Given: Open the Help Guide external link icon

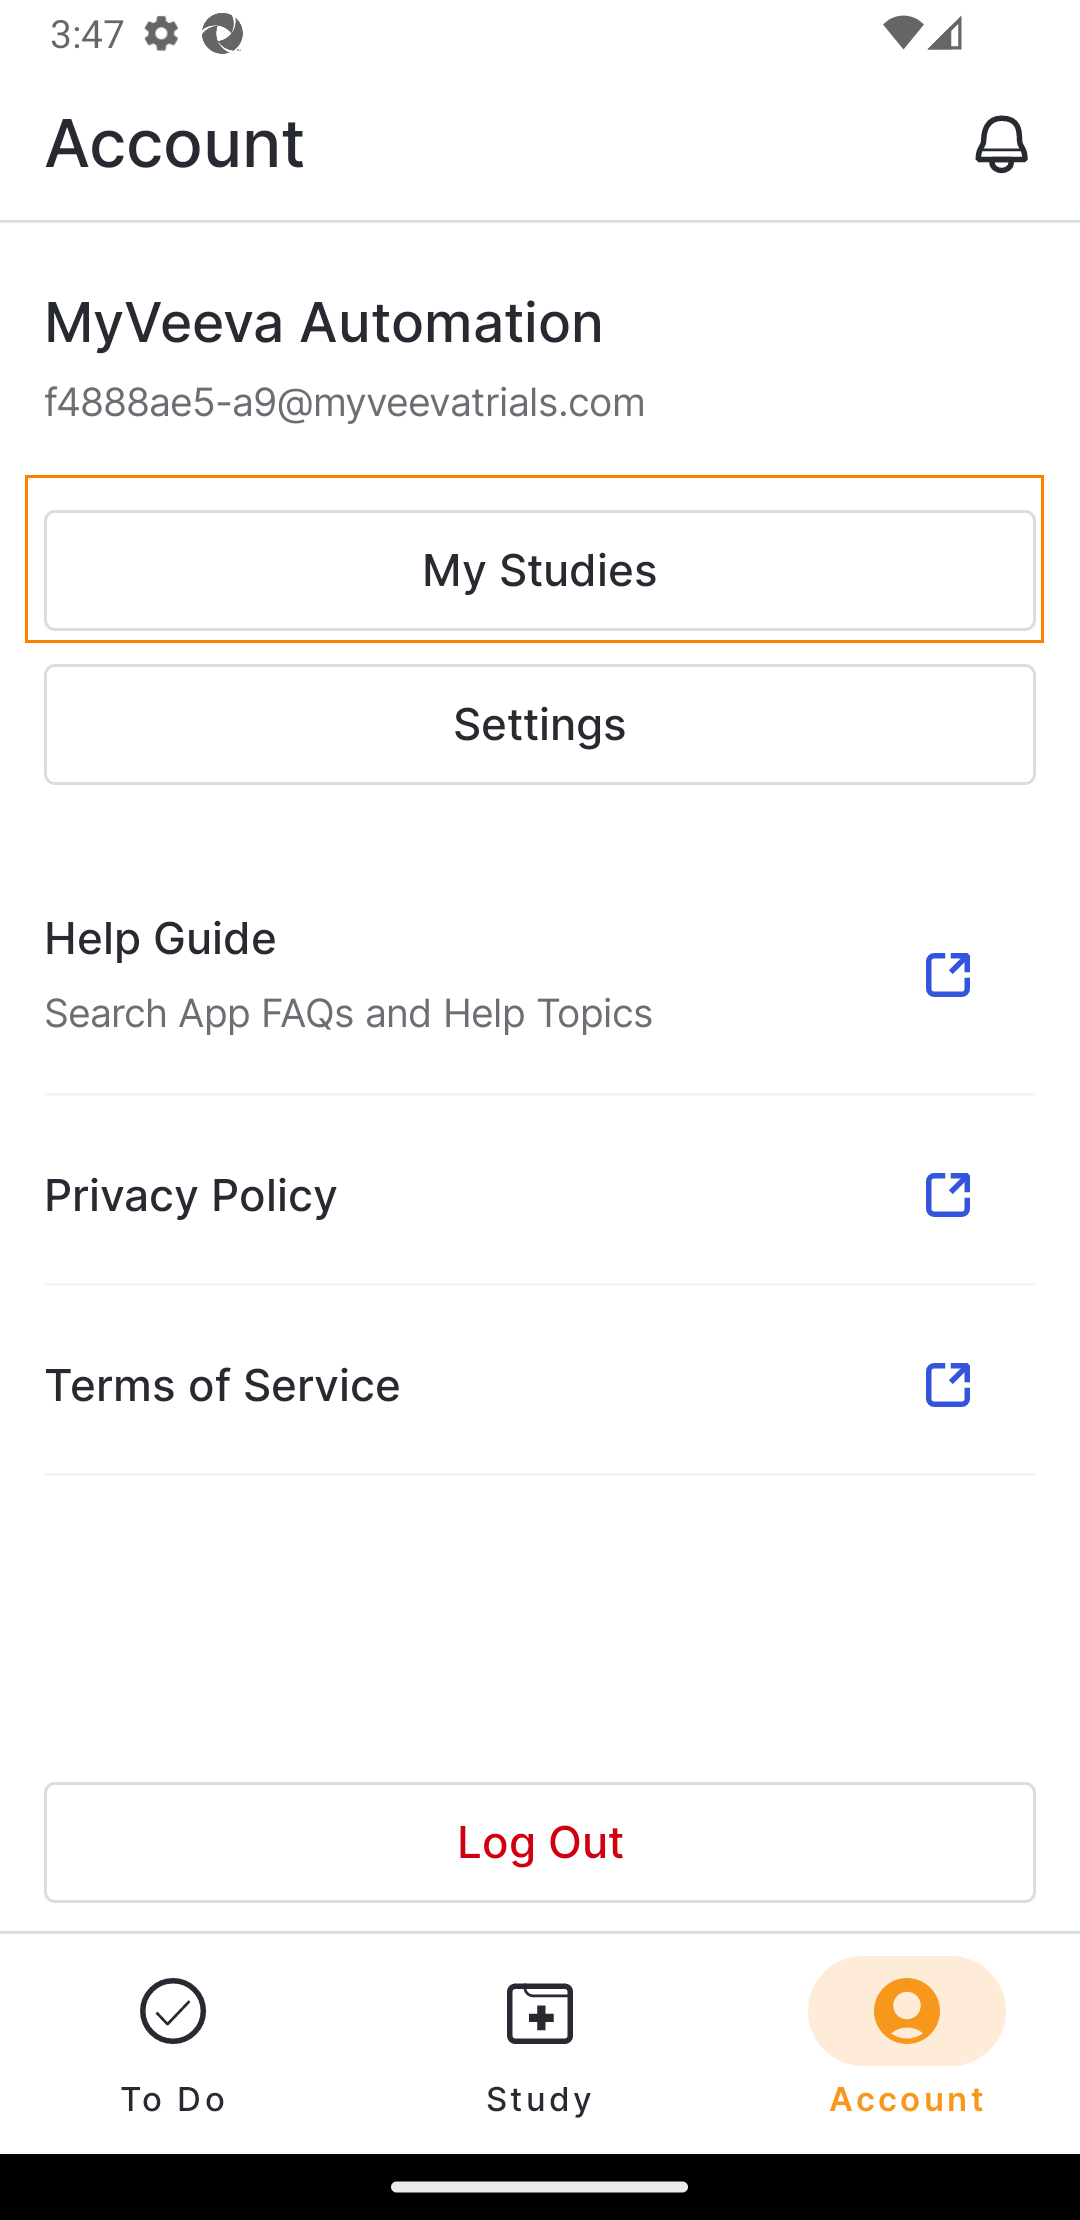Looking at the screenshot, I should coord(947,975).
